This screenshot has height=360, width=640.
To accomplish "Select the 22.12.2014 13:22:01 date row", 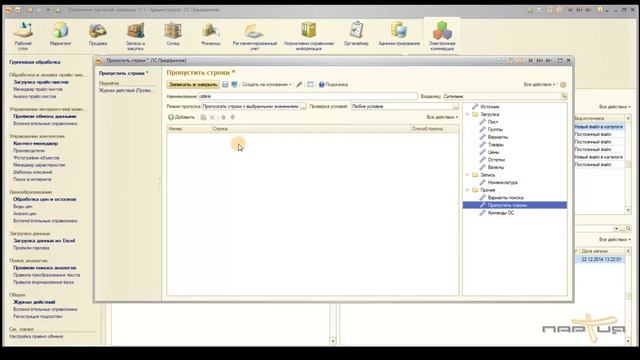I will [601, 259].
